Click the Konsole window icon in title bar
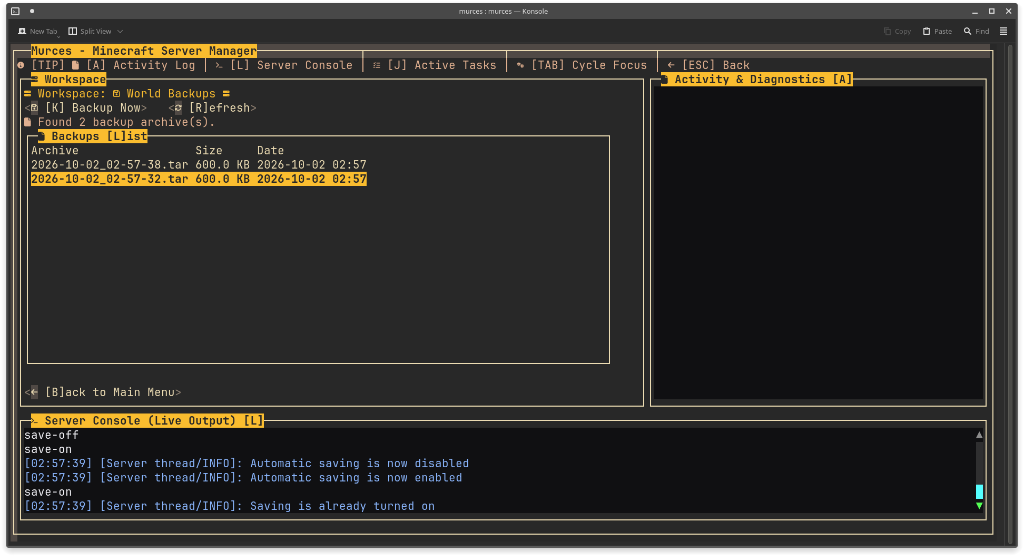The height and width of the screenshot is (556, 1024). [x=15, y=11]
